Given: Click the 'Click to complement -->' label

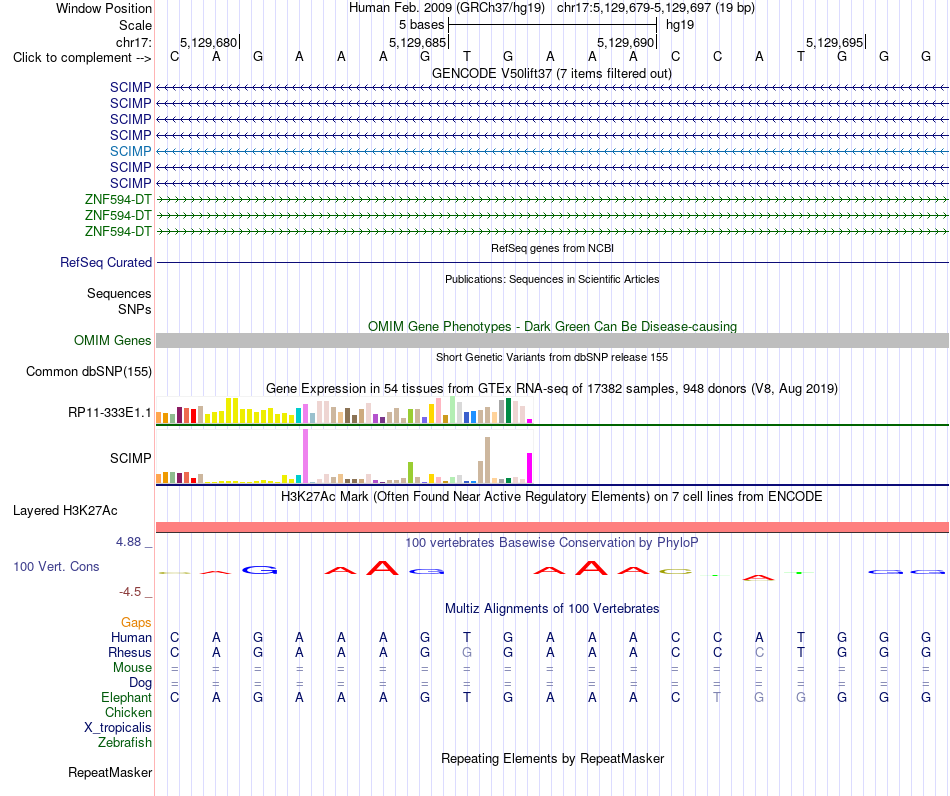Looking at the screenshot, I should click(x=82, y=58).
